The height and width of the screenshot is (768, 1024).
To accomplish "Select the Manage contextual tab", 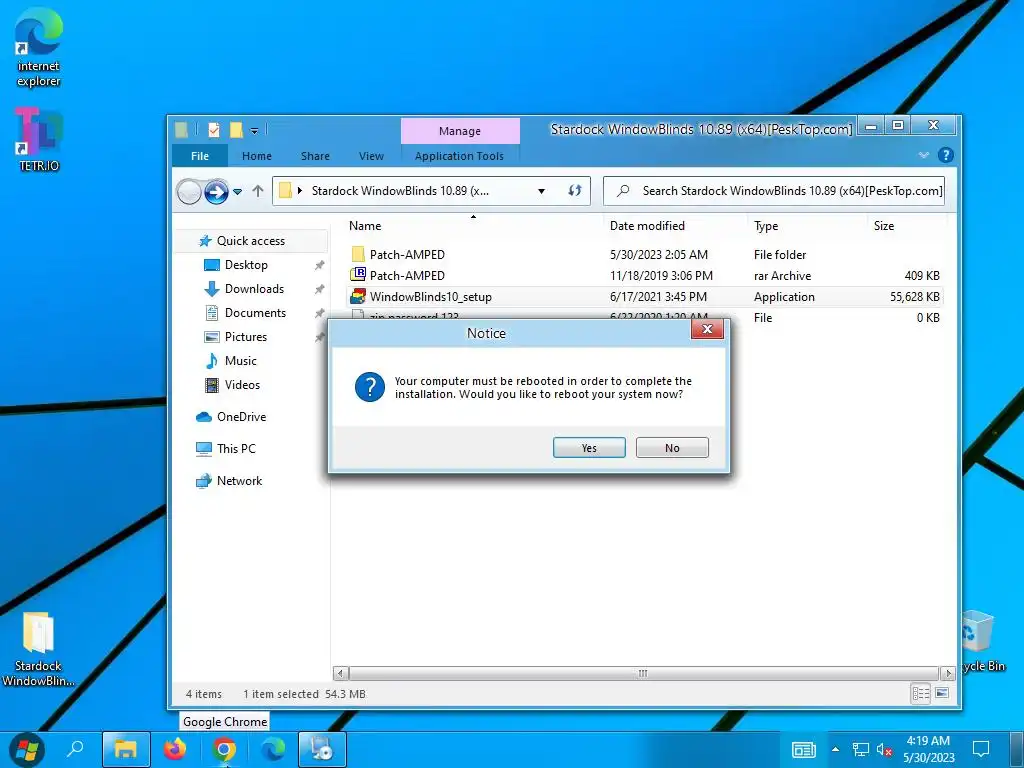I will click(x=460, y=131).
